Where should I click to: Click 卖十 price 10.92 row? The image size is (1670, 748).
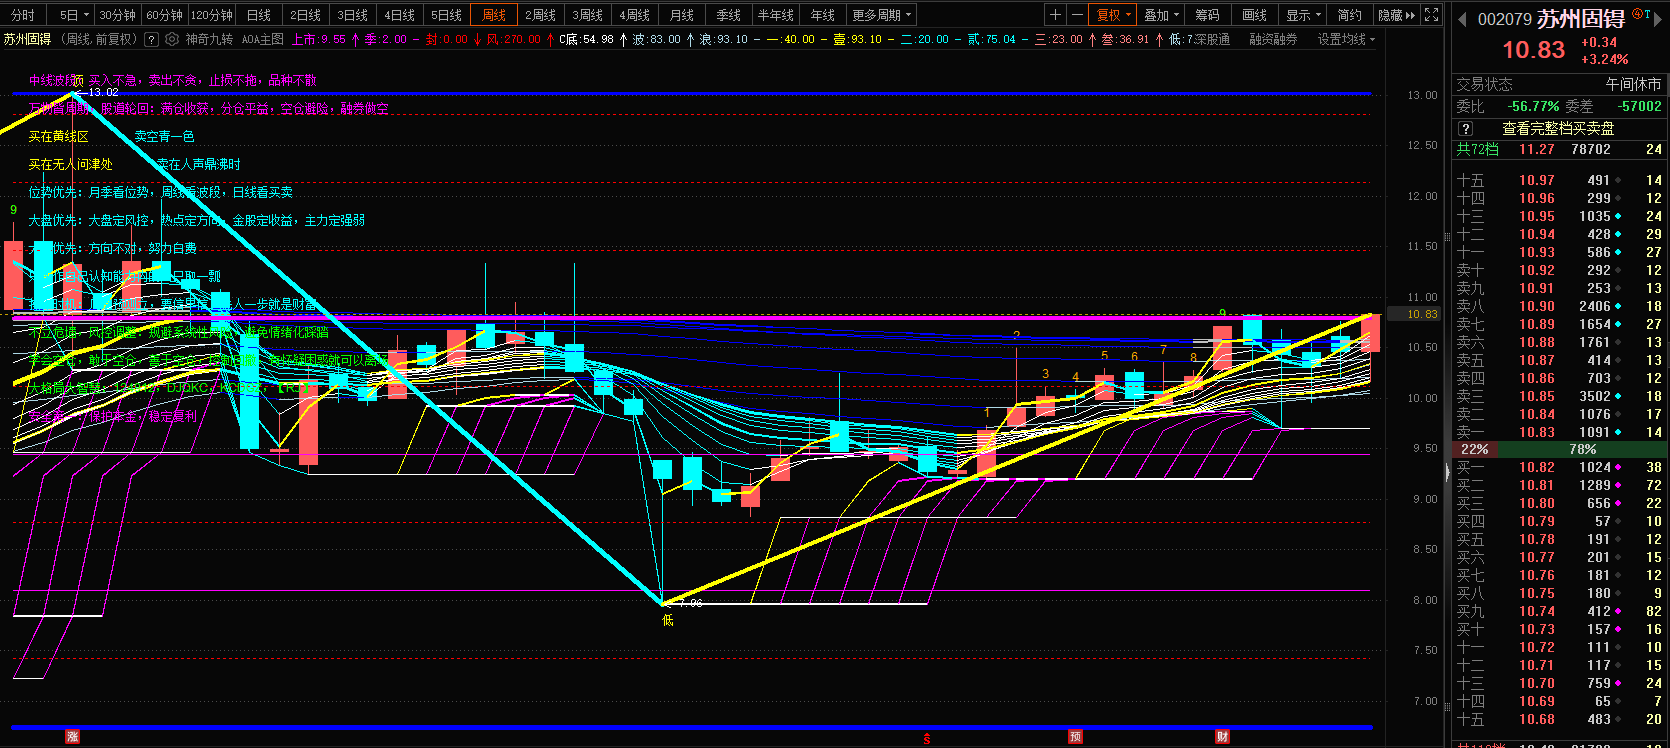tap(1559, 270)
